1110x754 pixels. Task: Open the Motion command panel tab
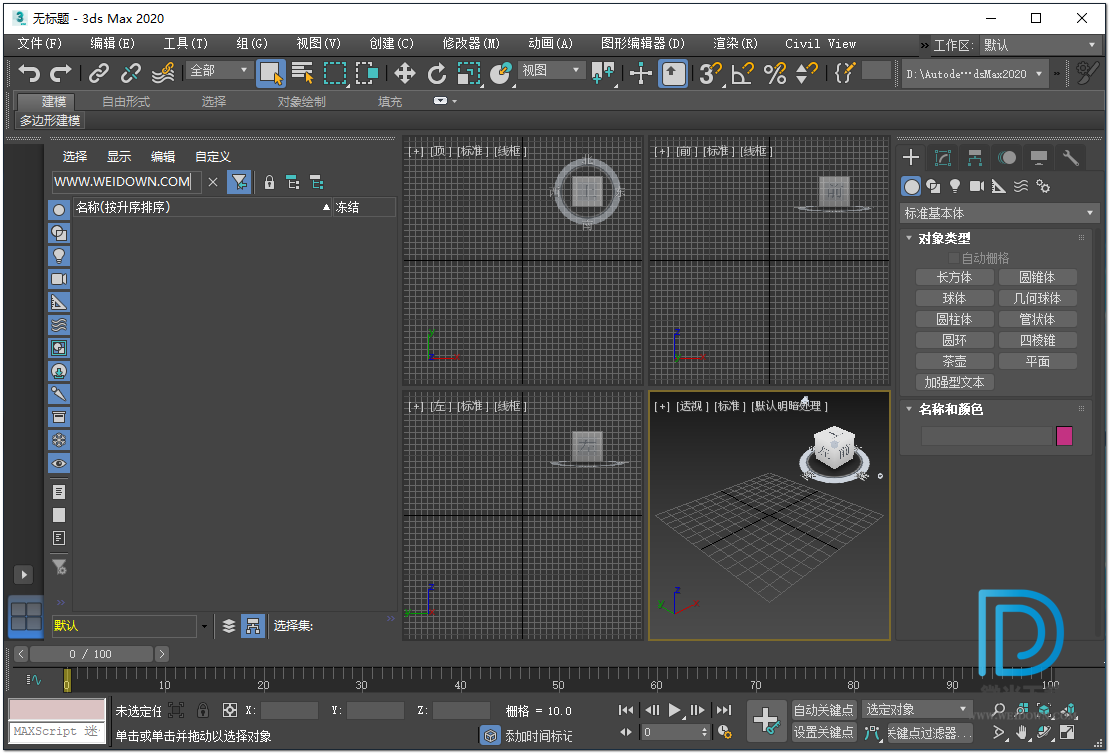pyautogui.click(x=1007, y=157)
